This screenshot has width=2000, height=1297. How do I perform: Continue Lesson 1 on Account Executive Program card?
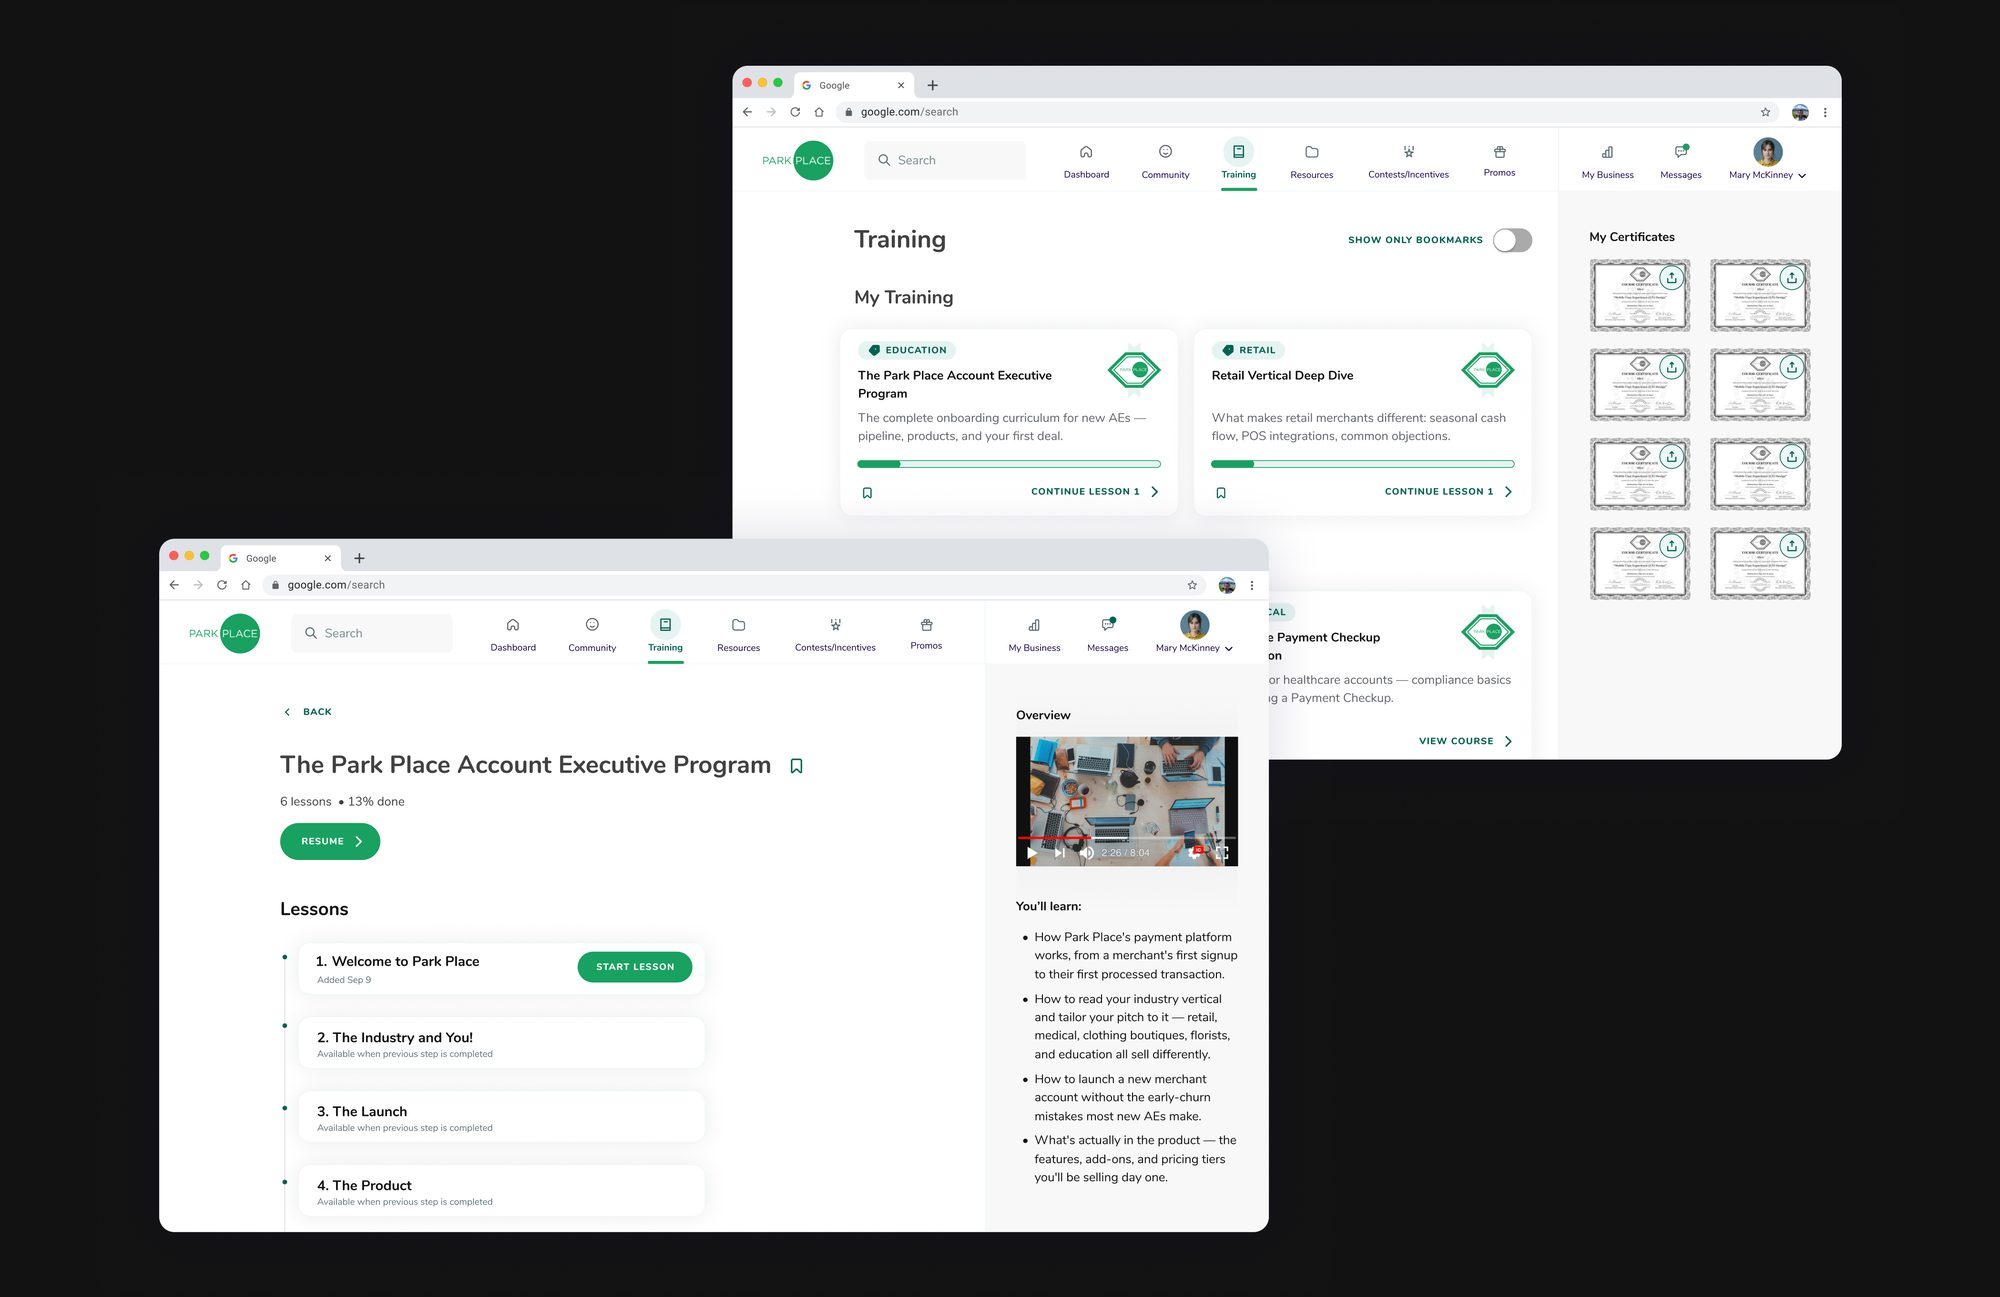pyautogui.click(x=1095, y=492)
